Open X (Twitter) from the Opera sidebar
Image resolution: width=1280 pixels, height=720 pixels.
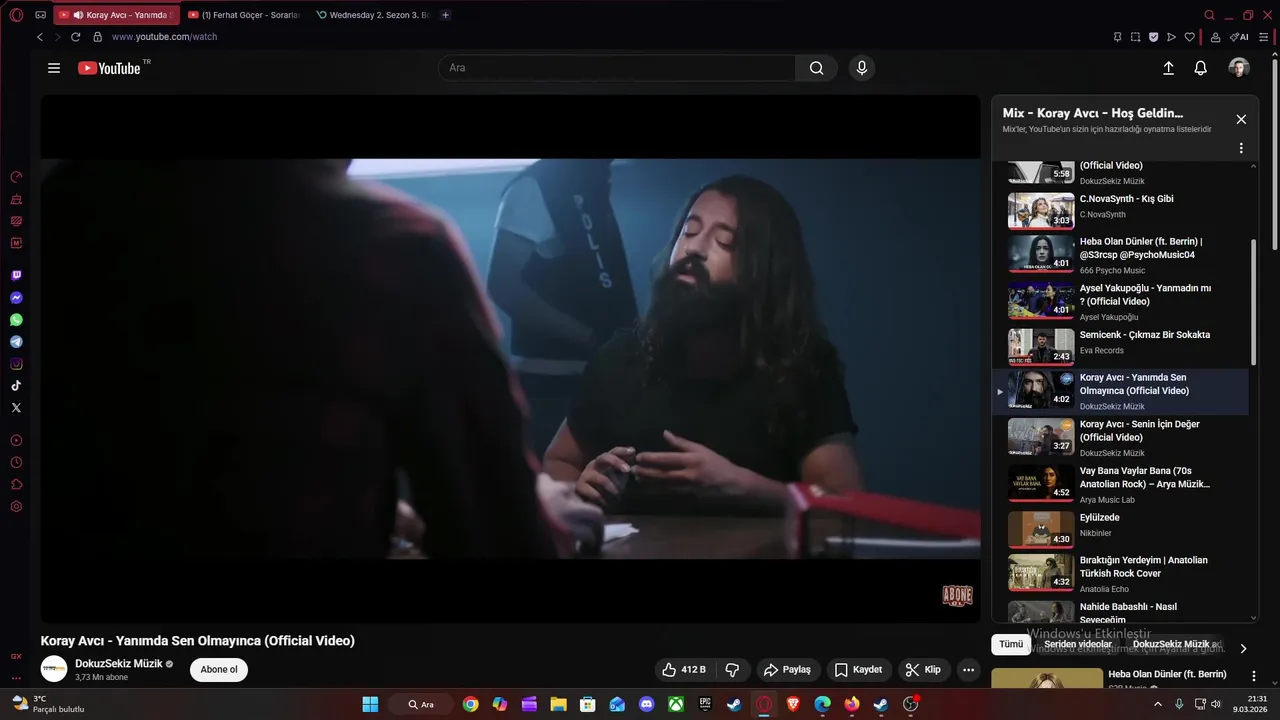coord(16,408)
